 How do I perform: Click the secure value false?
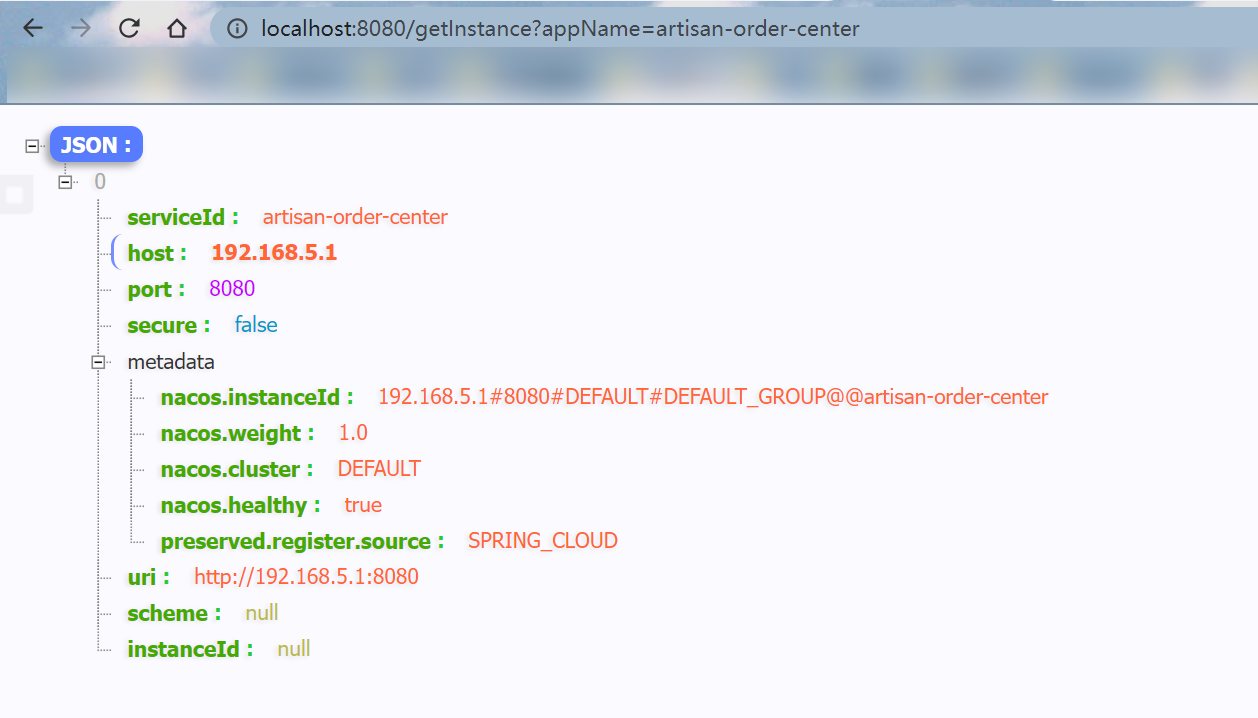[256, 325]
